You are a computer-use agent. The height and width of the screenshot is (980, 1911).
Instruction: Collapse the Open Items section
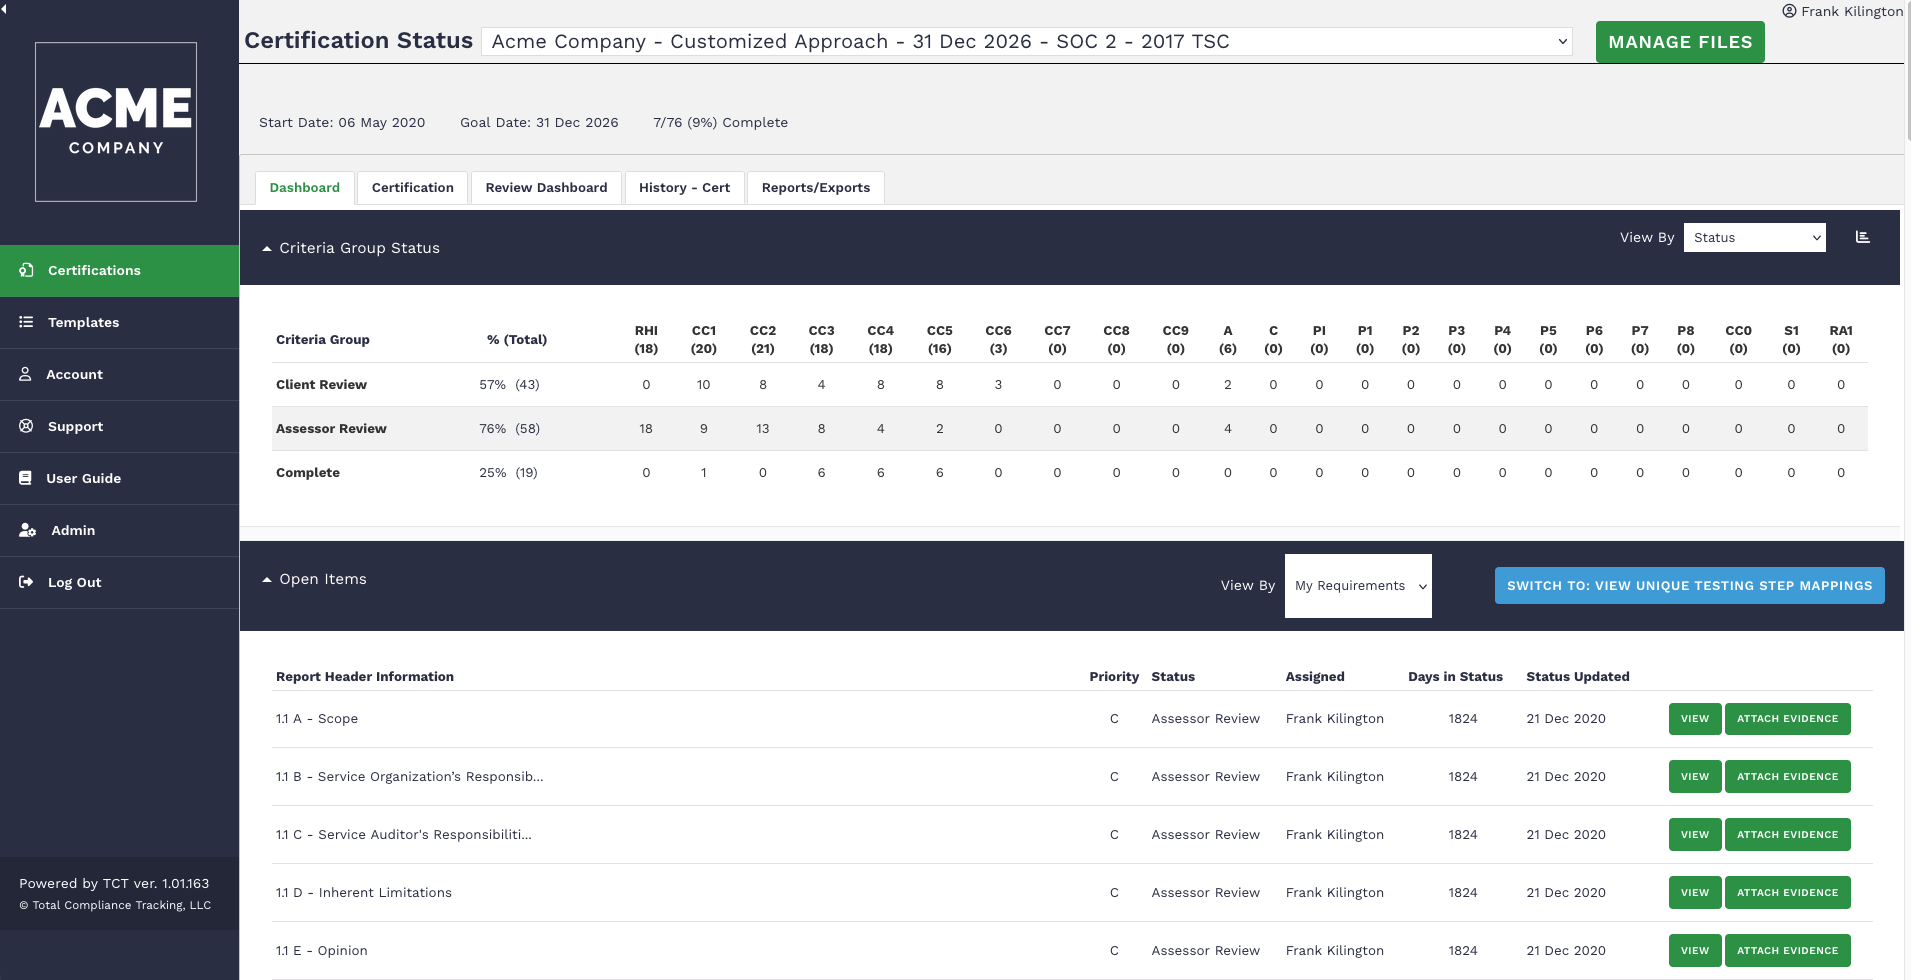tap(267, 578)
